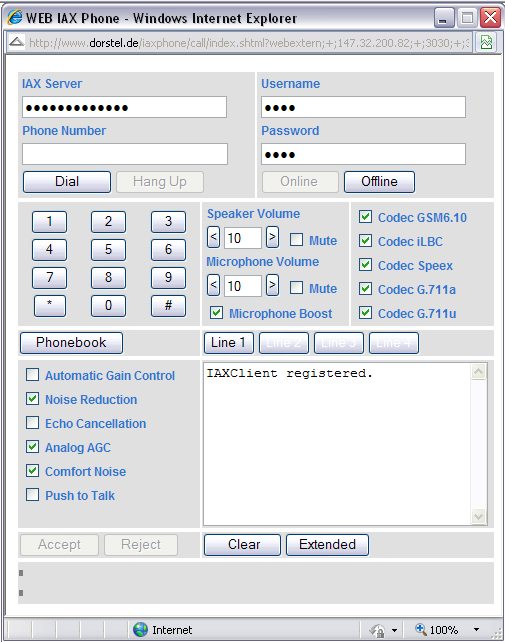The image size is (505, 642).
Task: Toggle Codec iLBC checkbox
Action: coord(365,241)
